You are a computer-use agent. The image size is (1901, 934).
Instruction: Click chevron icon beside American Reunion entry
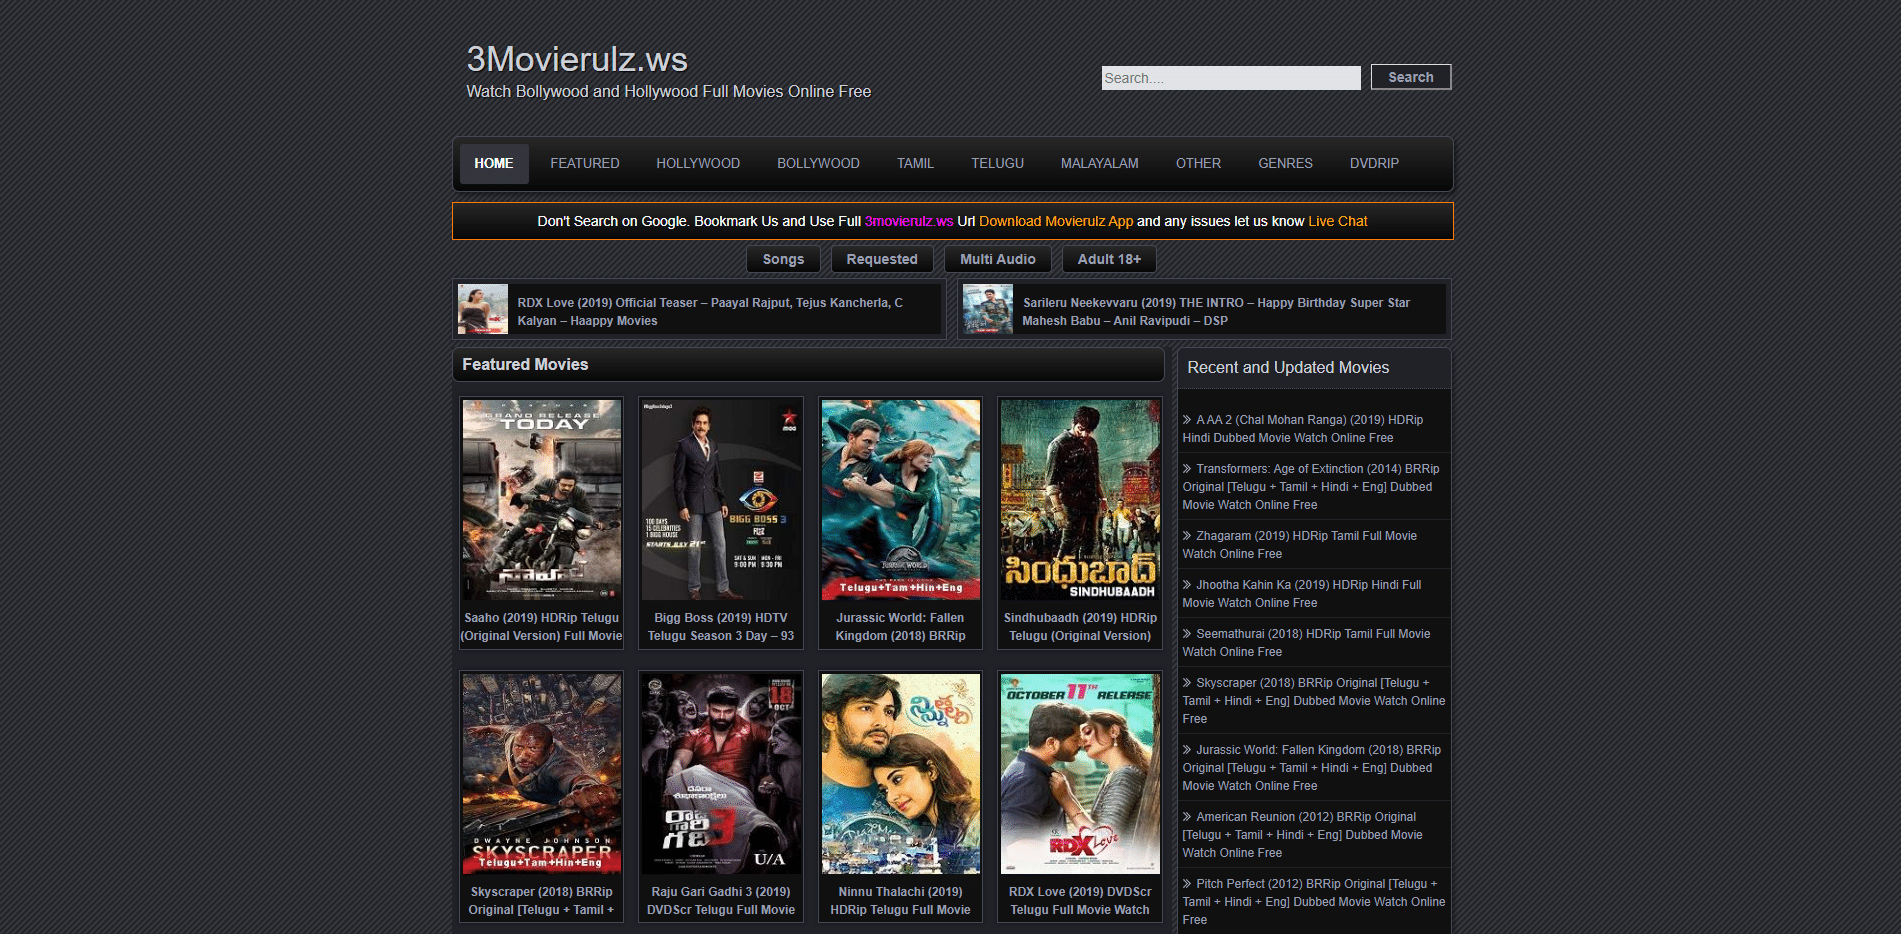pyautogui.click(x=1187, y=817)
